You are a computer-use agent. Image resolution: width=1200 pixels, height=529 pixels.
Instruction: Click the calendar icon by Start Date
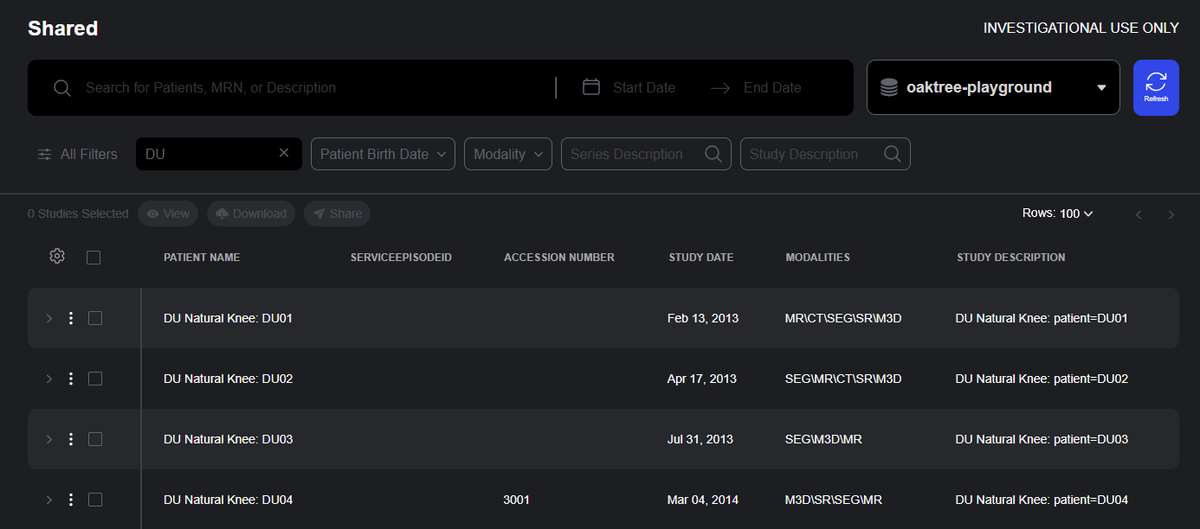tap(591, 87)
